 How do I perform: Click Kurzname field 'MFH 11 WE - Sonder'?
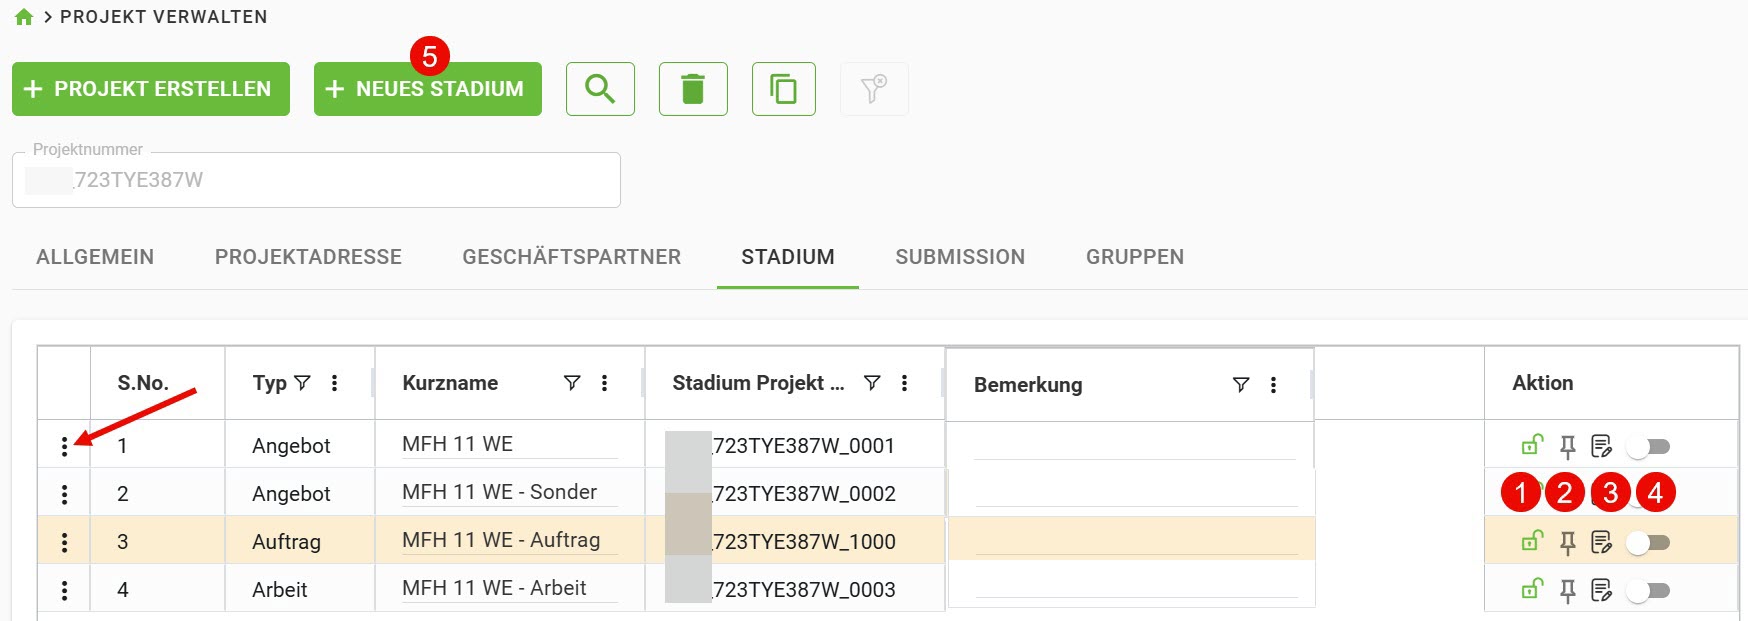[500, 492]
